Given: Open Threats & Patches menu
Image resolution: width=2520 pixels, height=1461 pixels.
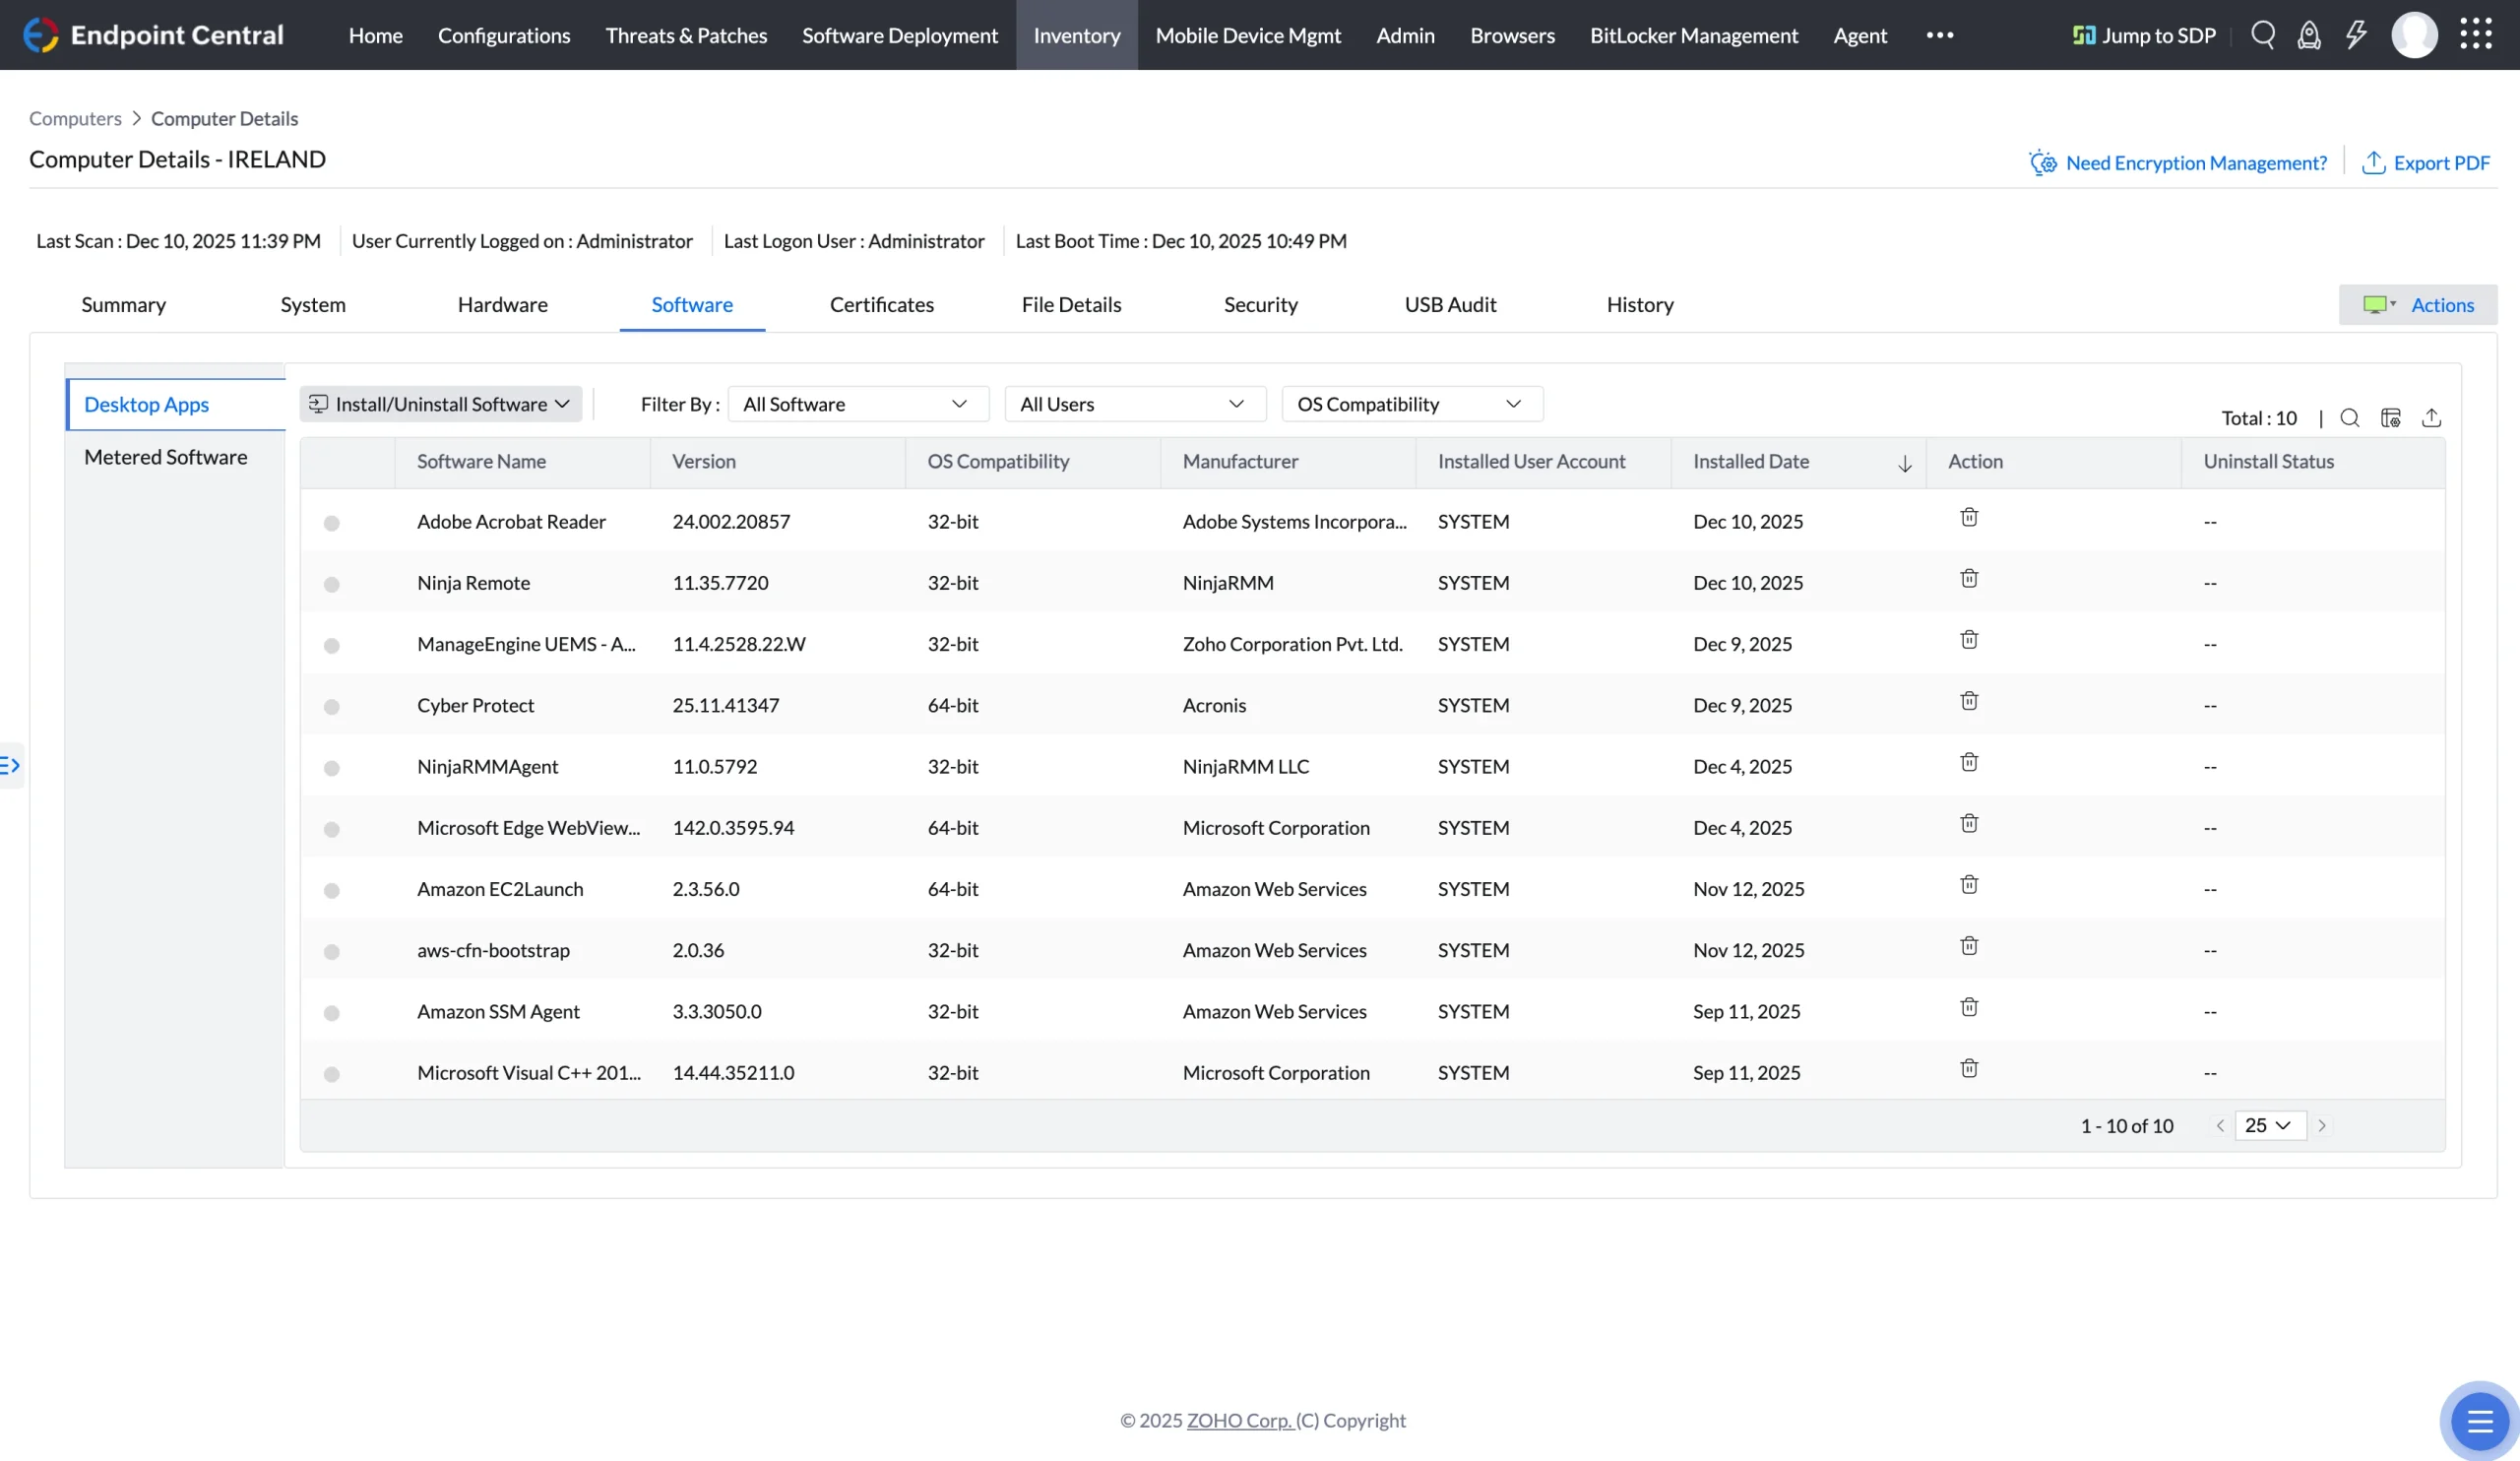Looking at the screenshot, I should (x=686, y=35).
